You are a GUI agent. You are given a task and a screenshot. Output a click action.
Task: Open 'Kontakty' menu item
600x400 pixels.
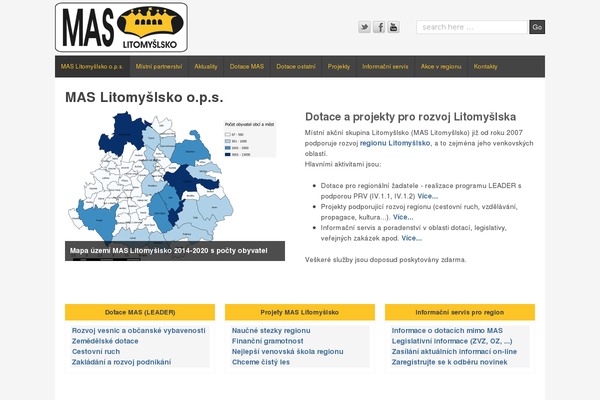coord(486,67)
